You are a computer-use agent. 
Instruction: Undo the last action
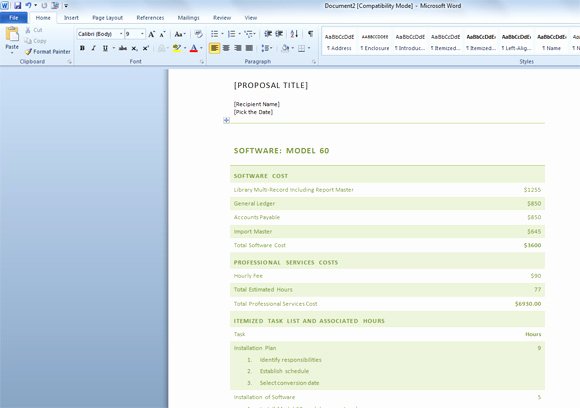click(x=28, y=6)
